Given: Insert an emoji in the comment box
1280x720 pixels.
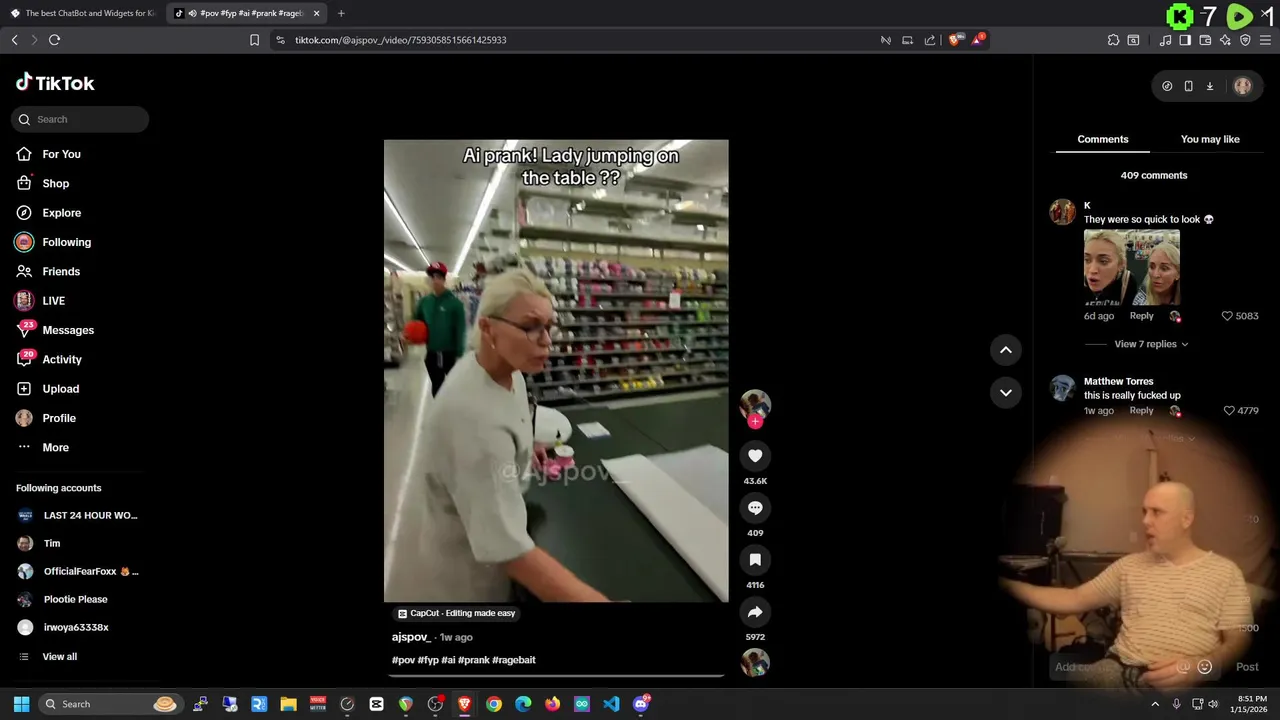Looking at the screenshot, I should click(1205, 667).
